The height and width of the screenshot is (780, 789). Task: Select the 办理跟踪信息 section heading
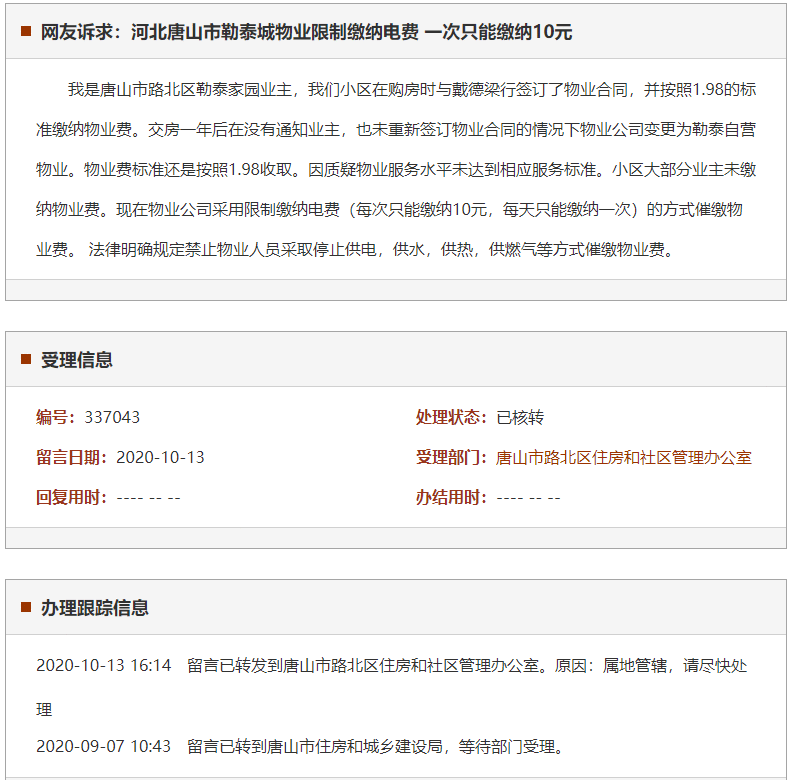tap(95, 607)
